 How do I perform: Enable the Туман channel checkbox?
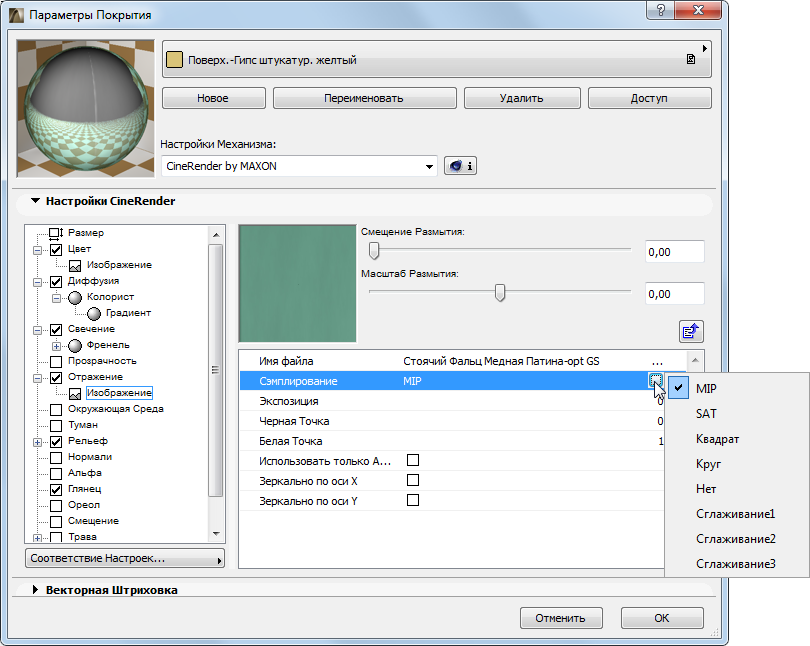point(56,426)
